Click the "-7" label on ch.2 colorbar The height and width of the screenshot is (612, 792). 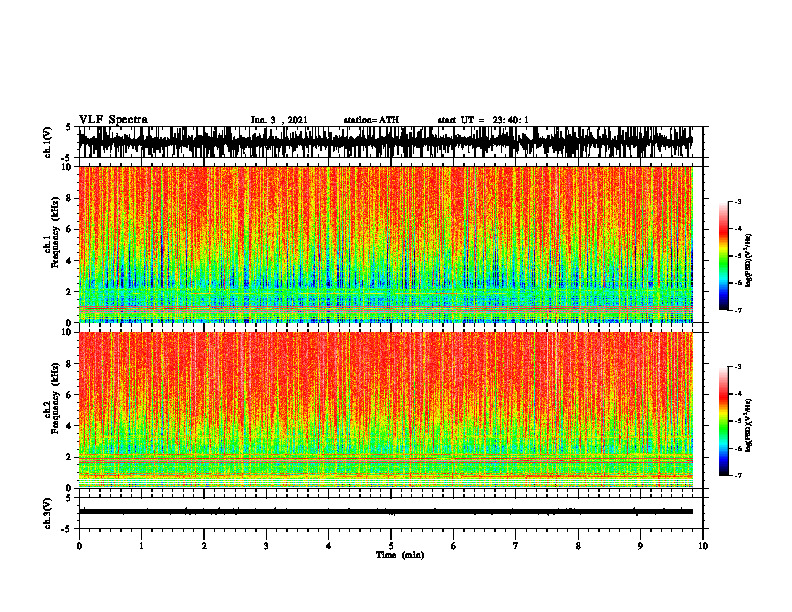pos(738,476)
